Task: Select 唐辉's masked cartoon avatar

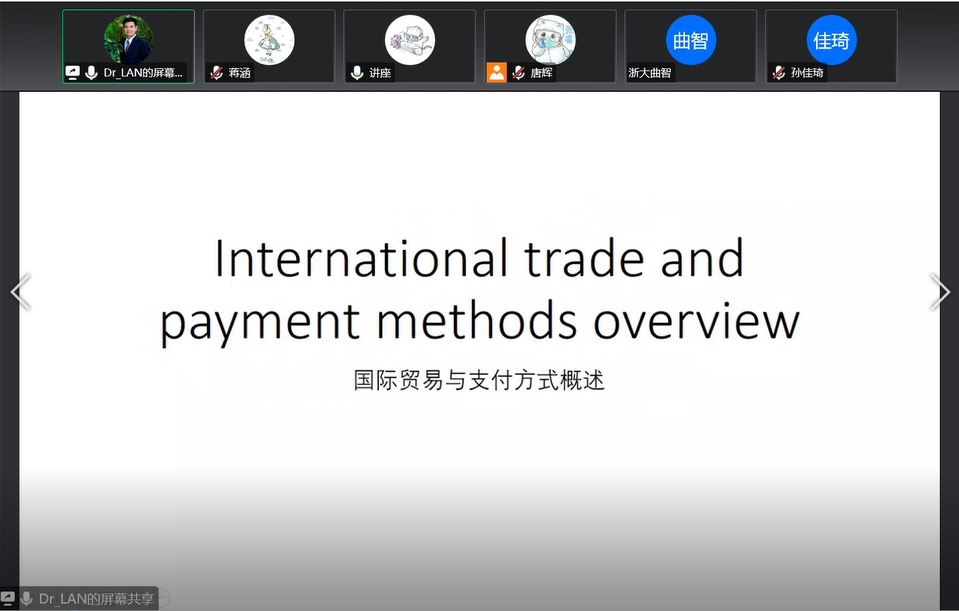Action: 550,39
